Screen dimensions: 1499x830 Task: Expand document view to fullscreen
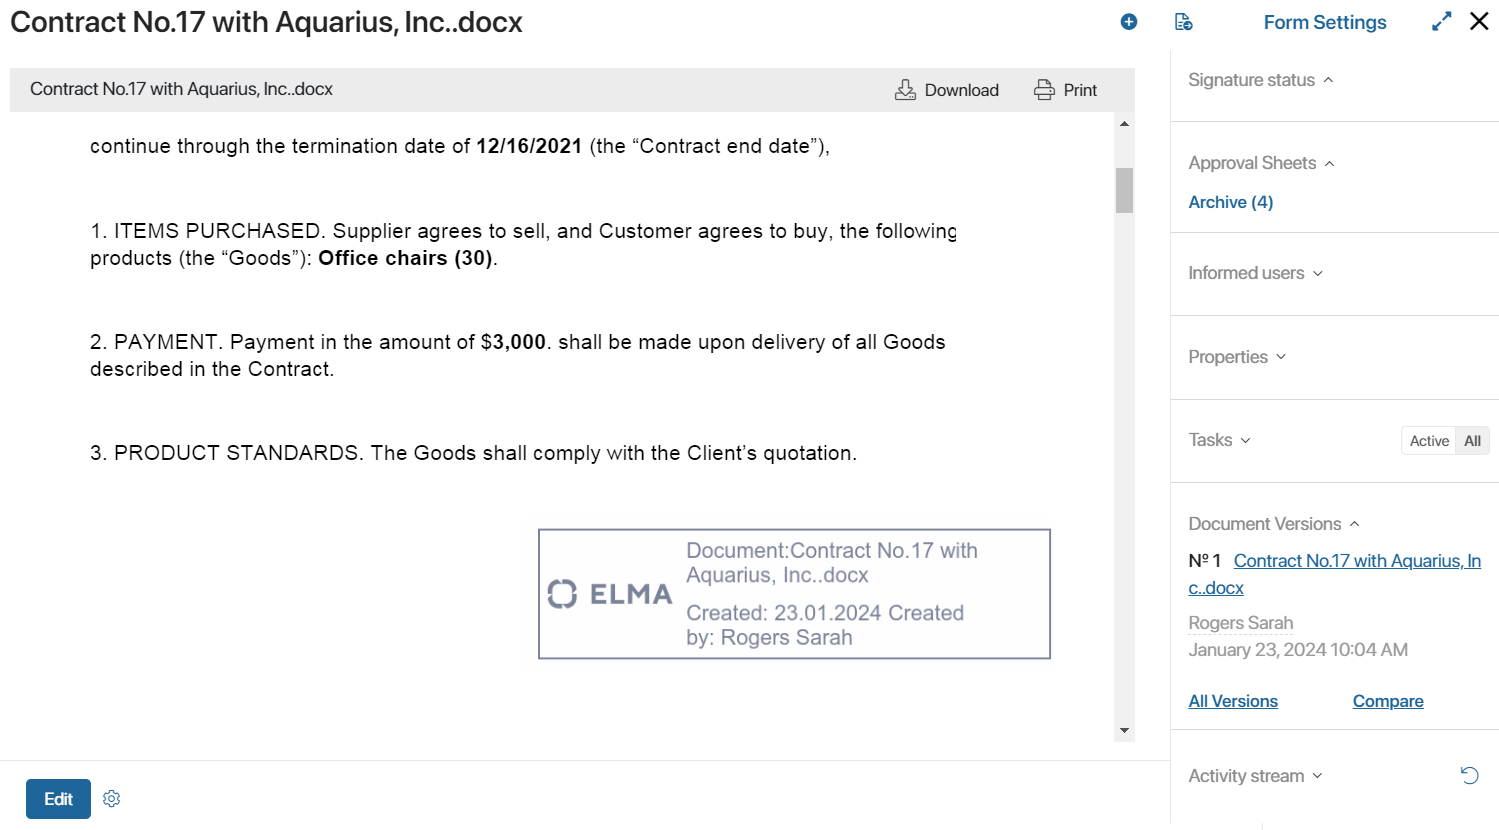coord(1441,22)
